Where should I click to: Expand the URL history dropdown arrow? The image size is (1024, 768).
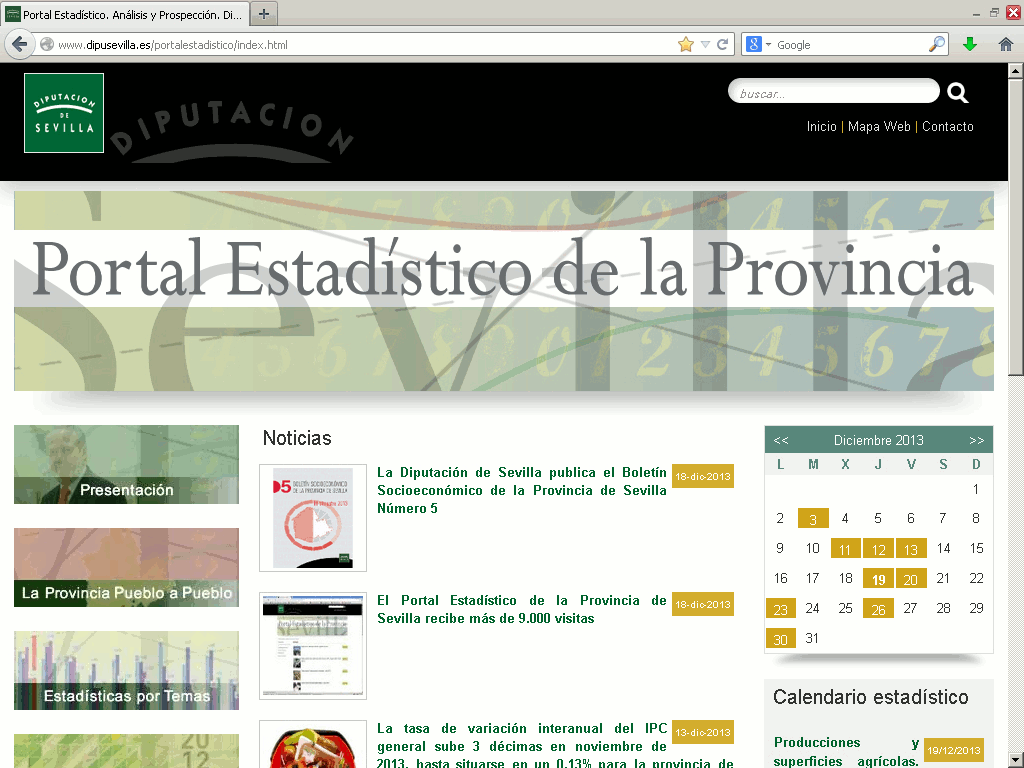pos(705,44)
